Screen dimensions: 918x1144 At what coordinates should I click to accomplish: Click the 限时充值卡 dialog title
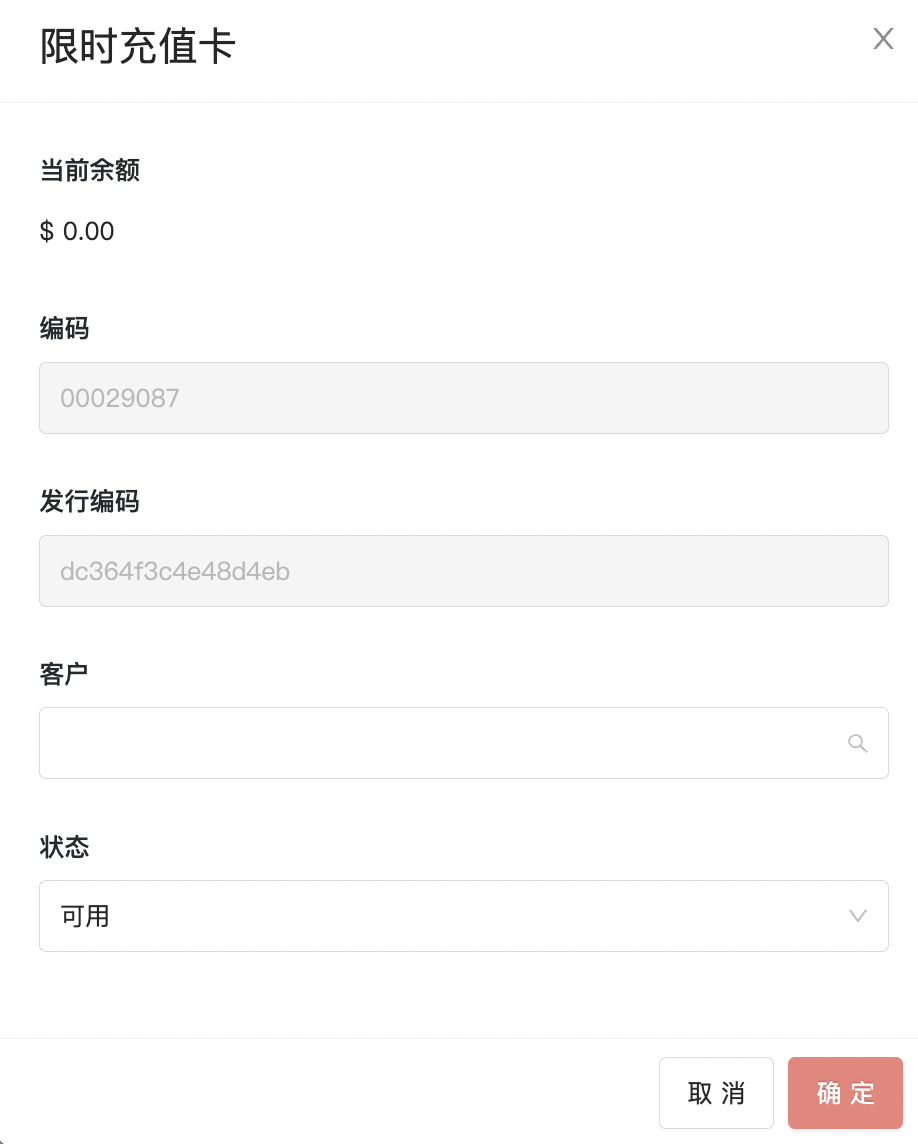click(137, 47)
